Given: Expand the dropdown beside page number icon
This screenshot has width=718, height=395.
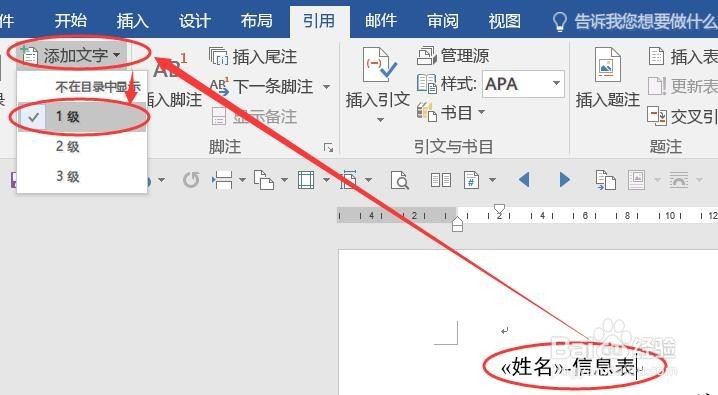Looking at the screenshot, I should coord(492,180).
